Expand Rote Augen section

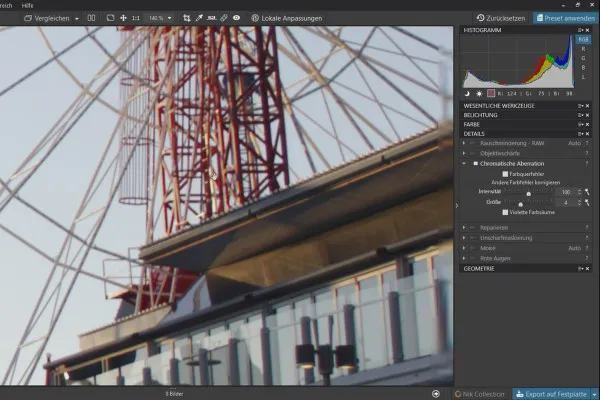[464, 259]
